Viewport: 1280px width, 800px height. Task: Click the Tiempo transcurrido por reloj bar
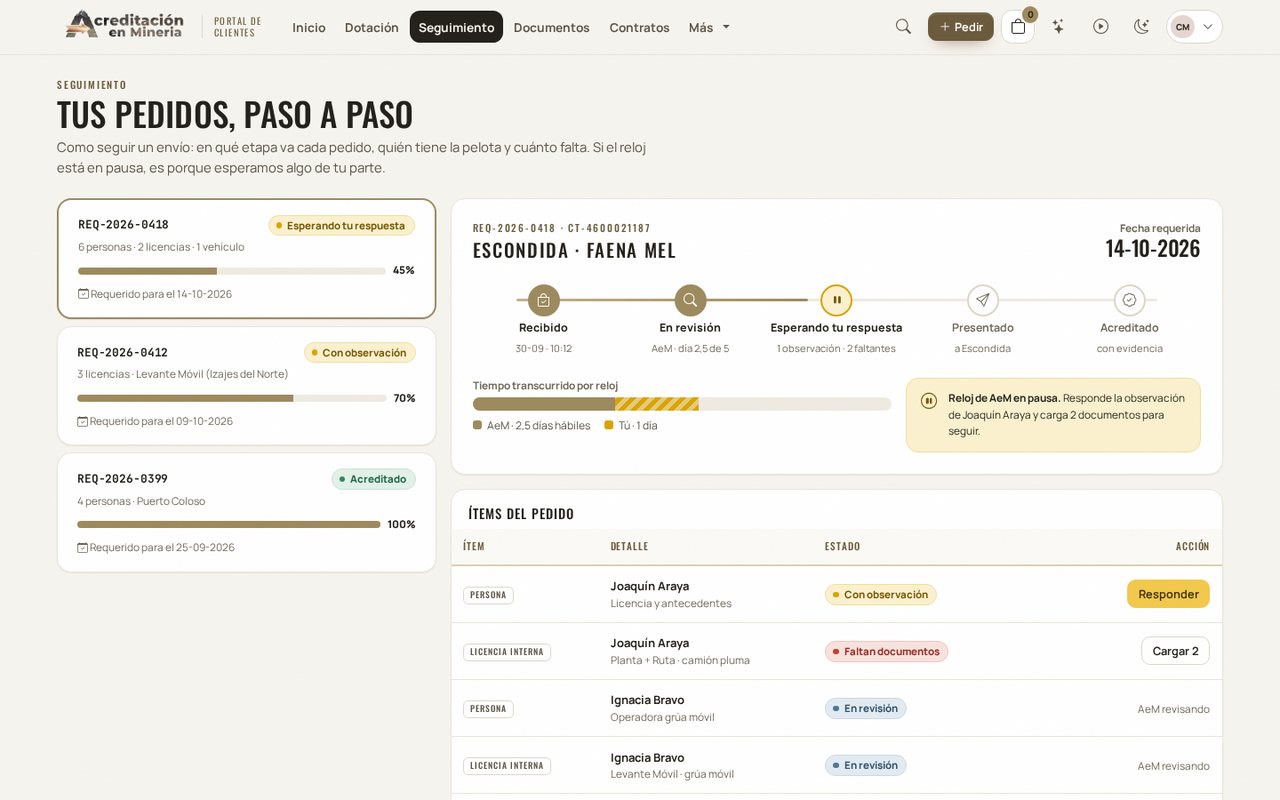(682, 404)
